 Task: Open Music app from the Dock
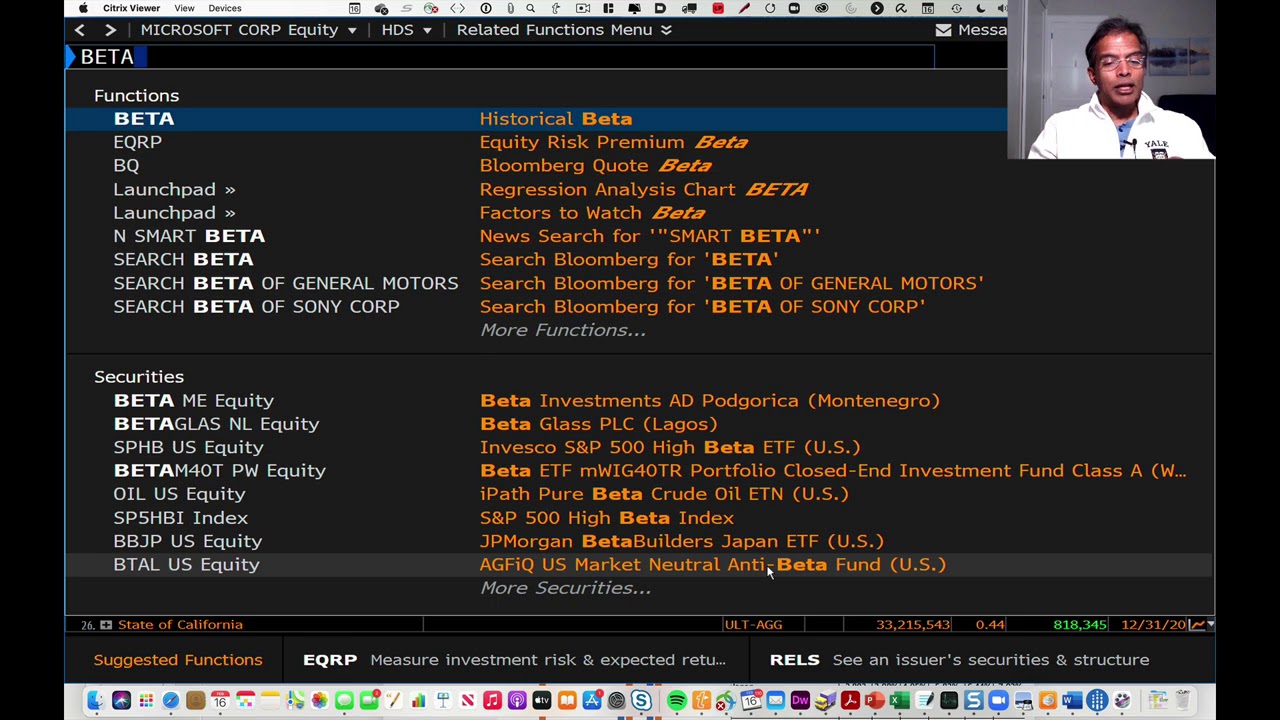point(492,701)
